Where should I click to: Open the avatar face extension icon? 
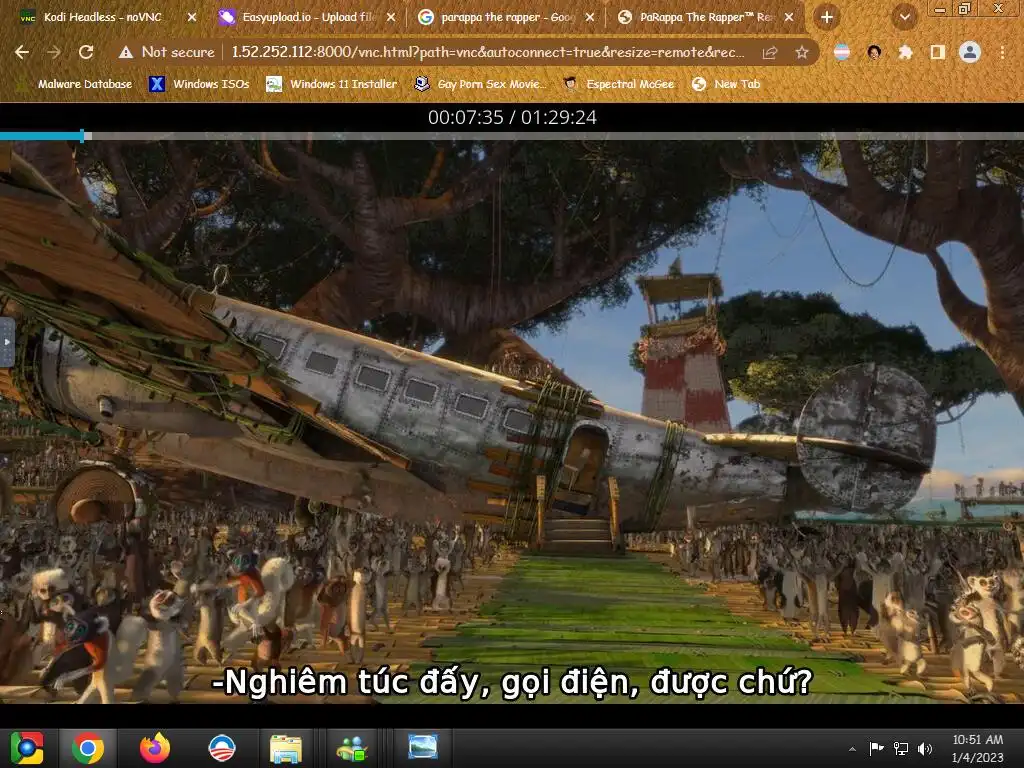(x=874, y=52)
